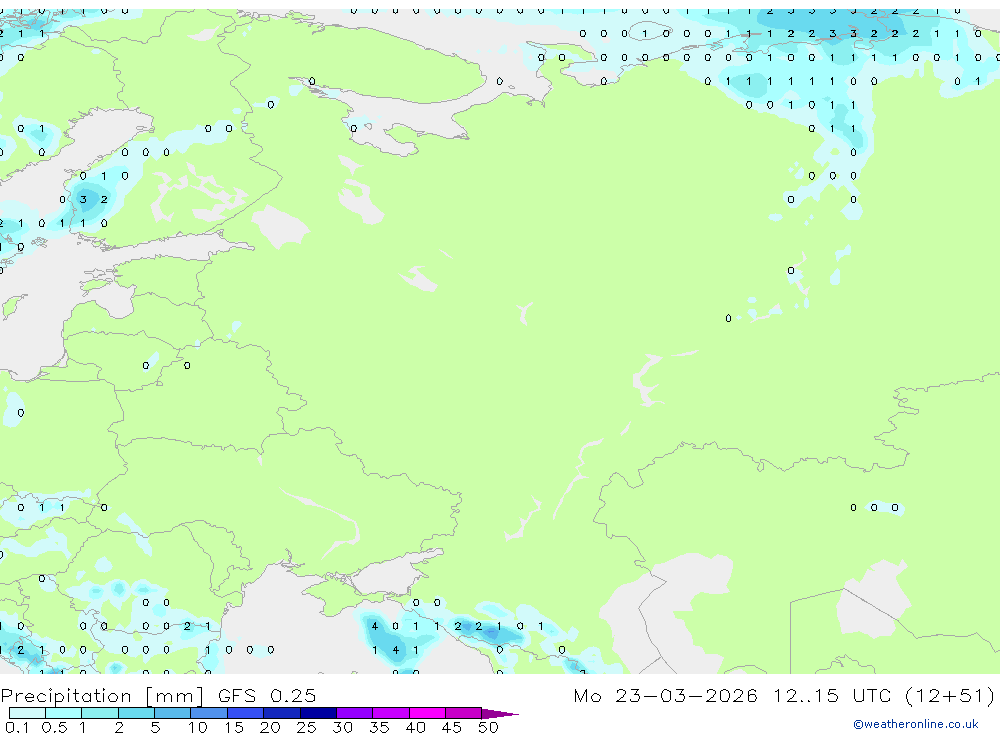Click the 10–15 mm legend color swatch
The image size is (1000, 733).
click(209, 713)
